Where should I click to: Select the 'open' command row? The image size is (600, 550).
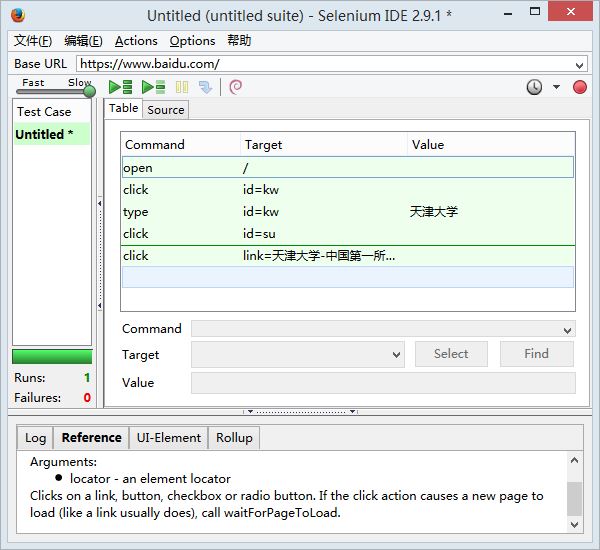coord(348,167)
